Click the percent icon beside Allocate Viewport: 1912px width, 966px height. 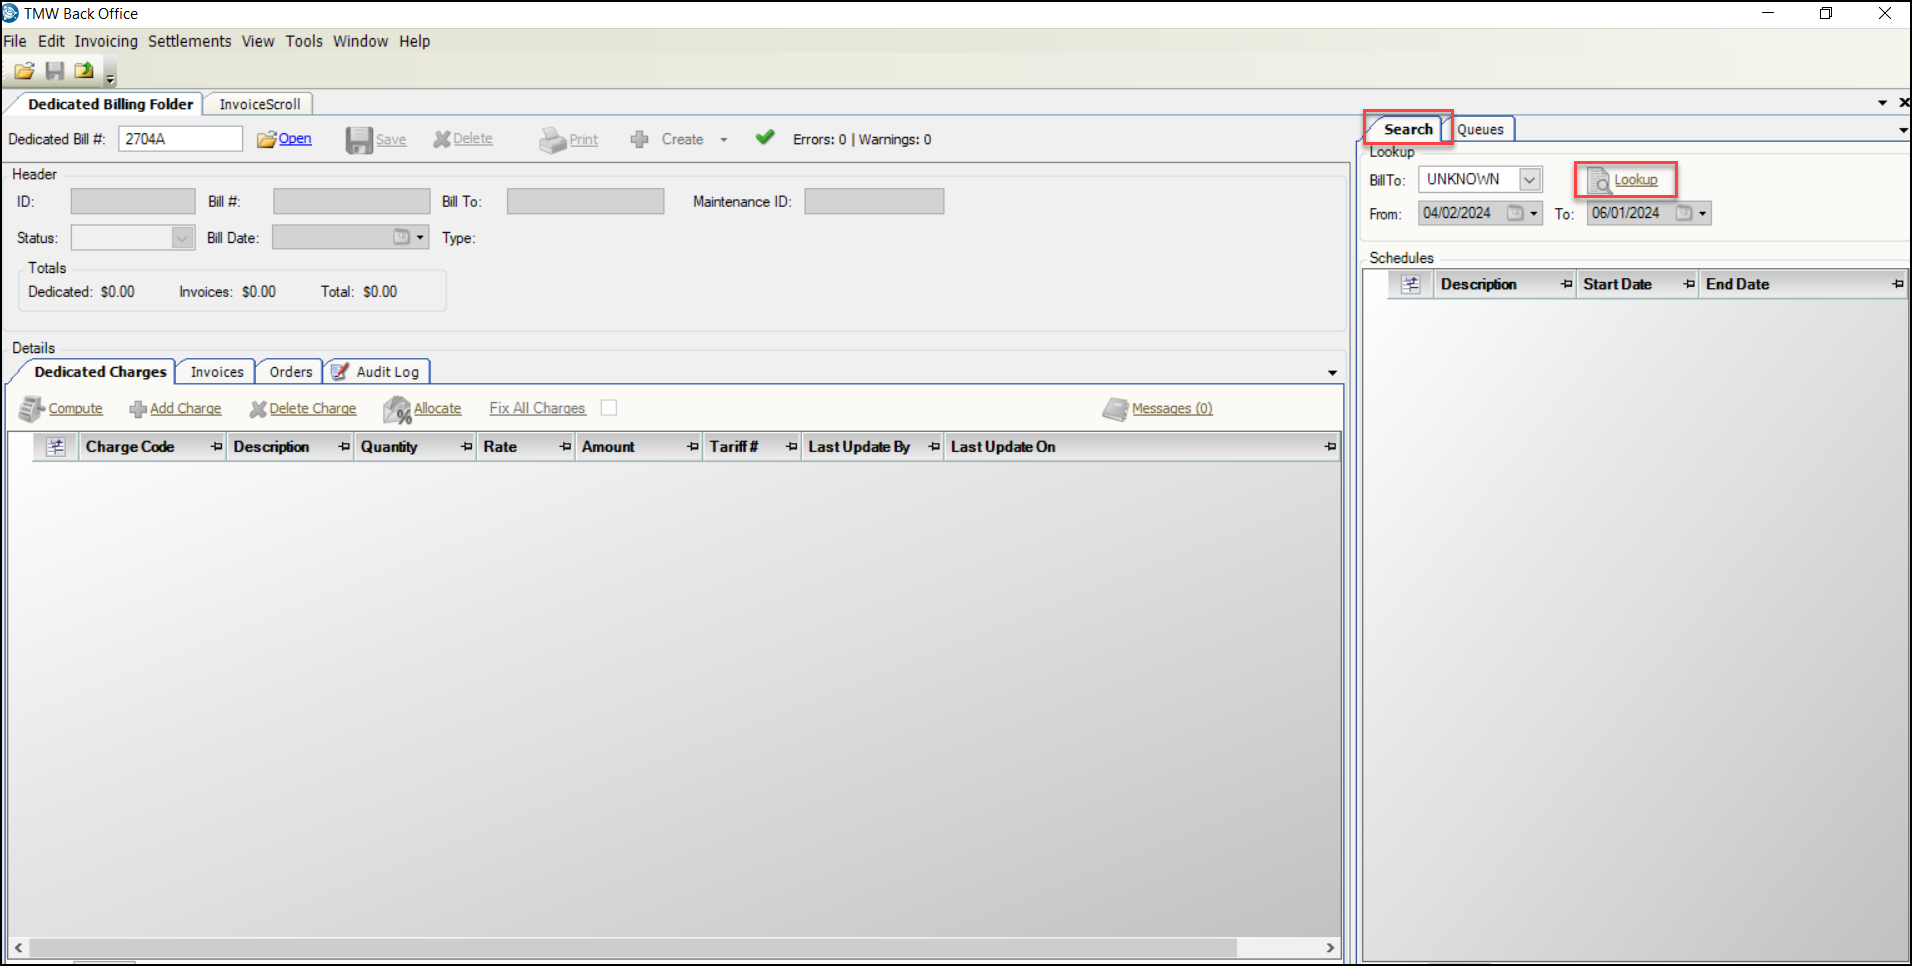(x=397, y=409)
